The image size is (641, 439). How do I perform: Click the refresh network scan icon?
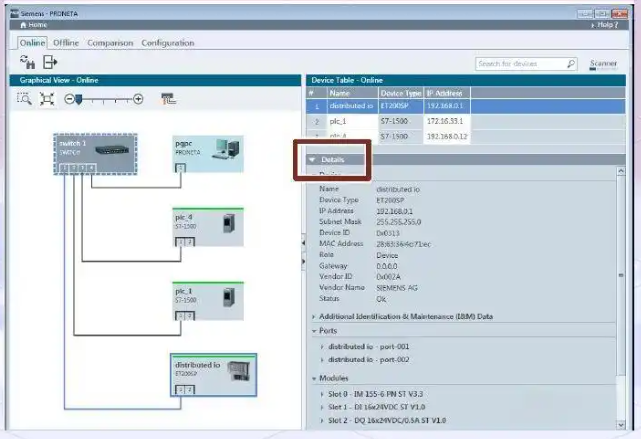click(28, 63)
